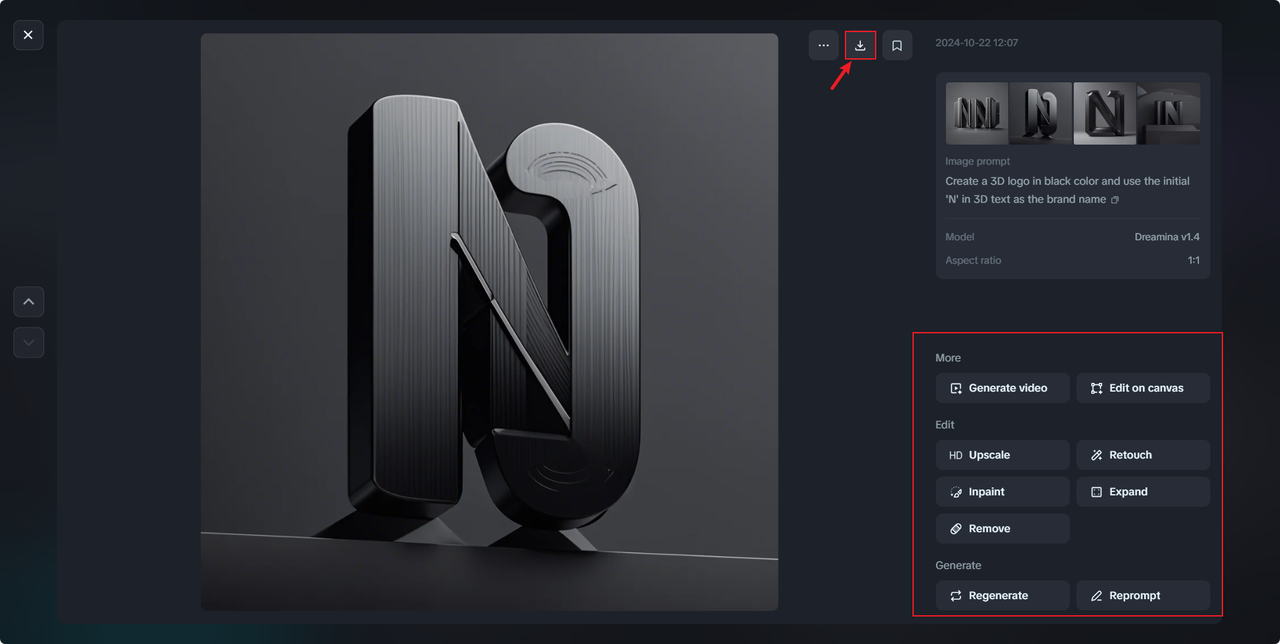Click the Reprompt button
1280x644 pixels.
(1143, 596)
